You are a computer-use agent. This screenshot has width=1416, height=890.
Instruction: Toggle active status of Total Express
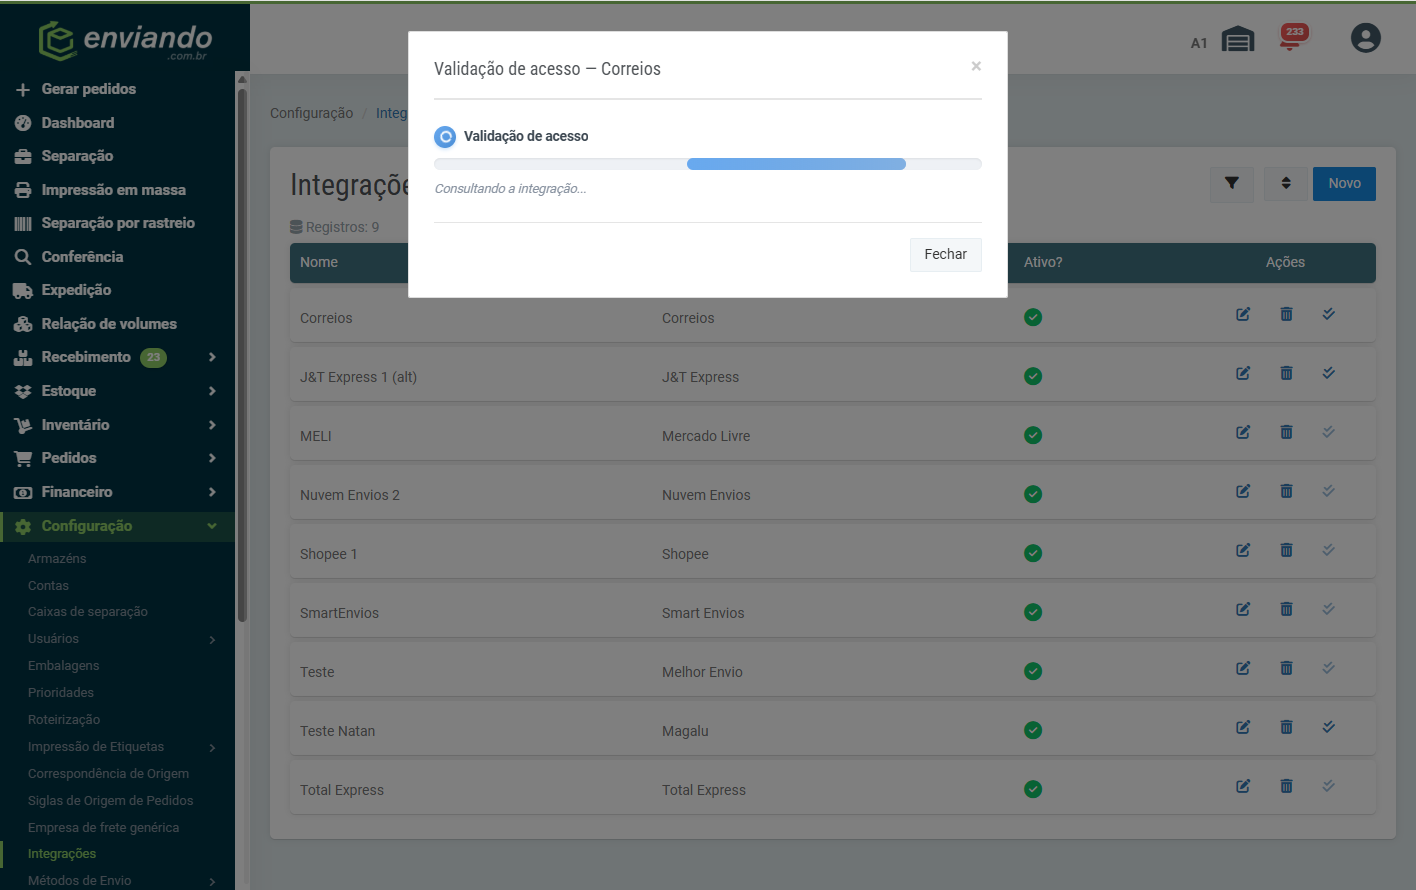1033,789
